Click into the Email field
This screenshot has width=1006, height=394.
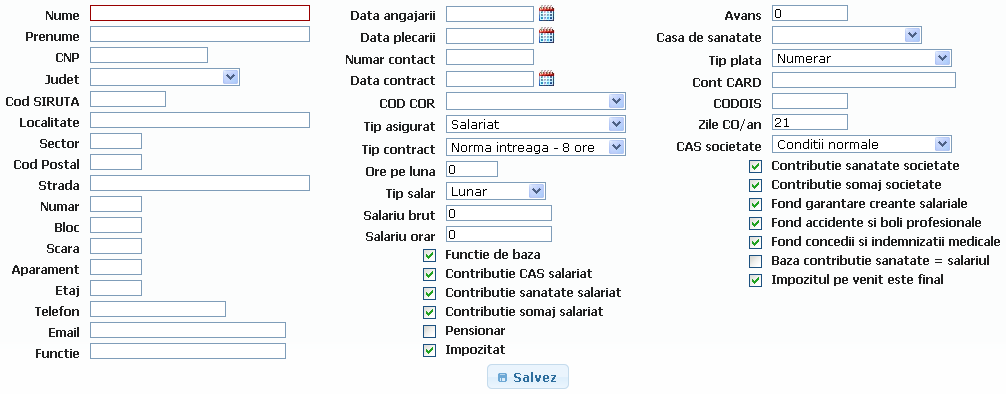click(x=187, y=330)
